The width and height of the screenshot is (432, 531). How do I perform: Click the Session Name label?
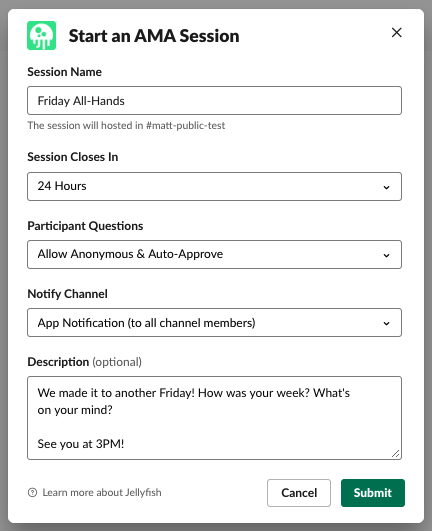pos(64,72)
